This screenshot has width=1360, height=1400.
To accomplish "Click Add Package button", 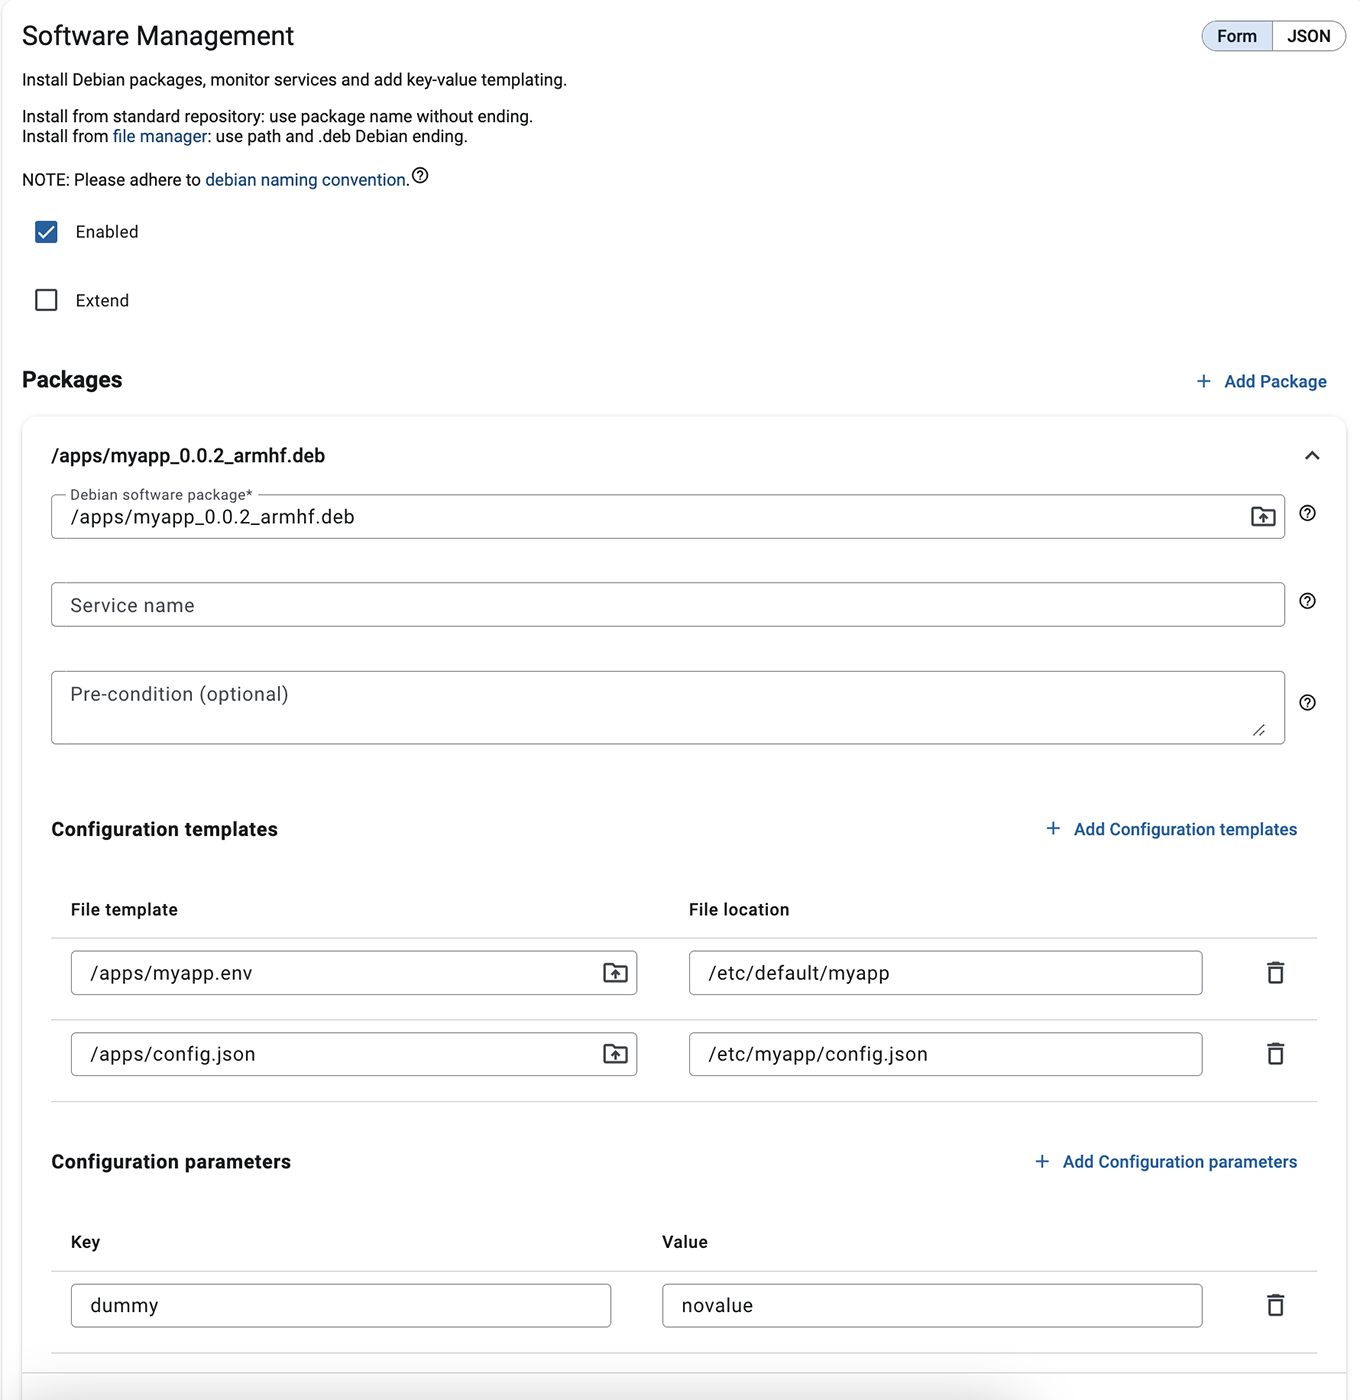I will [x=1262, y=381].
